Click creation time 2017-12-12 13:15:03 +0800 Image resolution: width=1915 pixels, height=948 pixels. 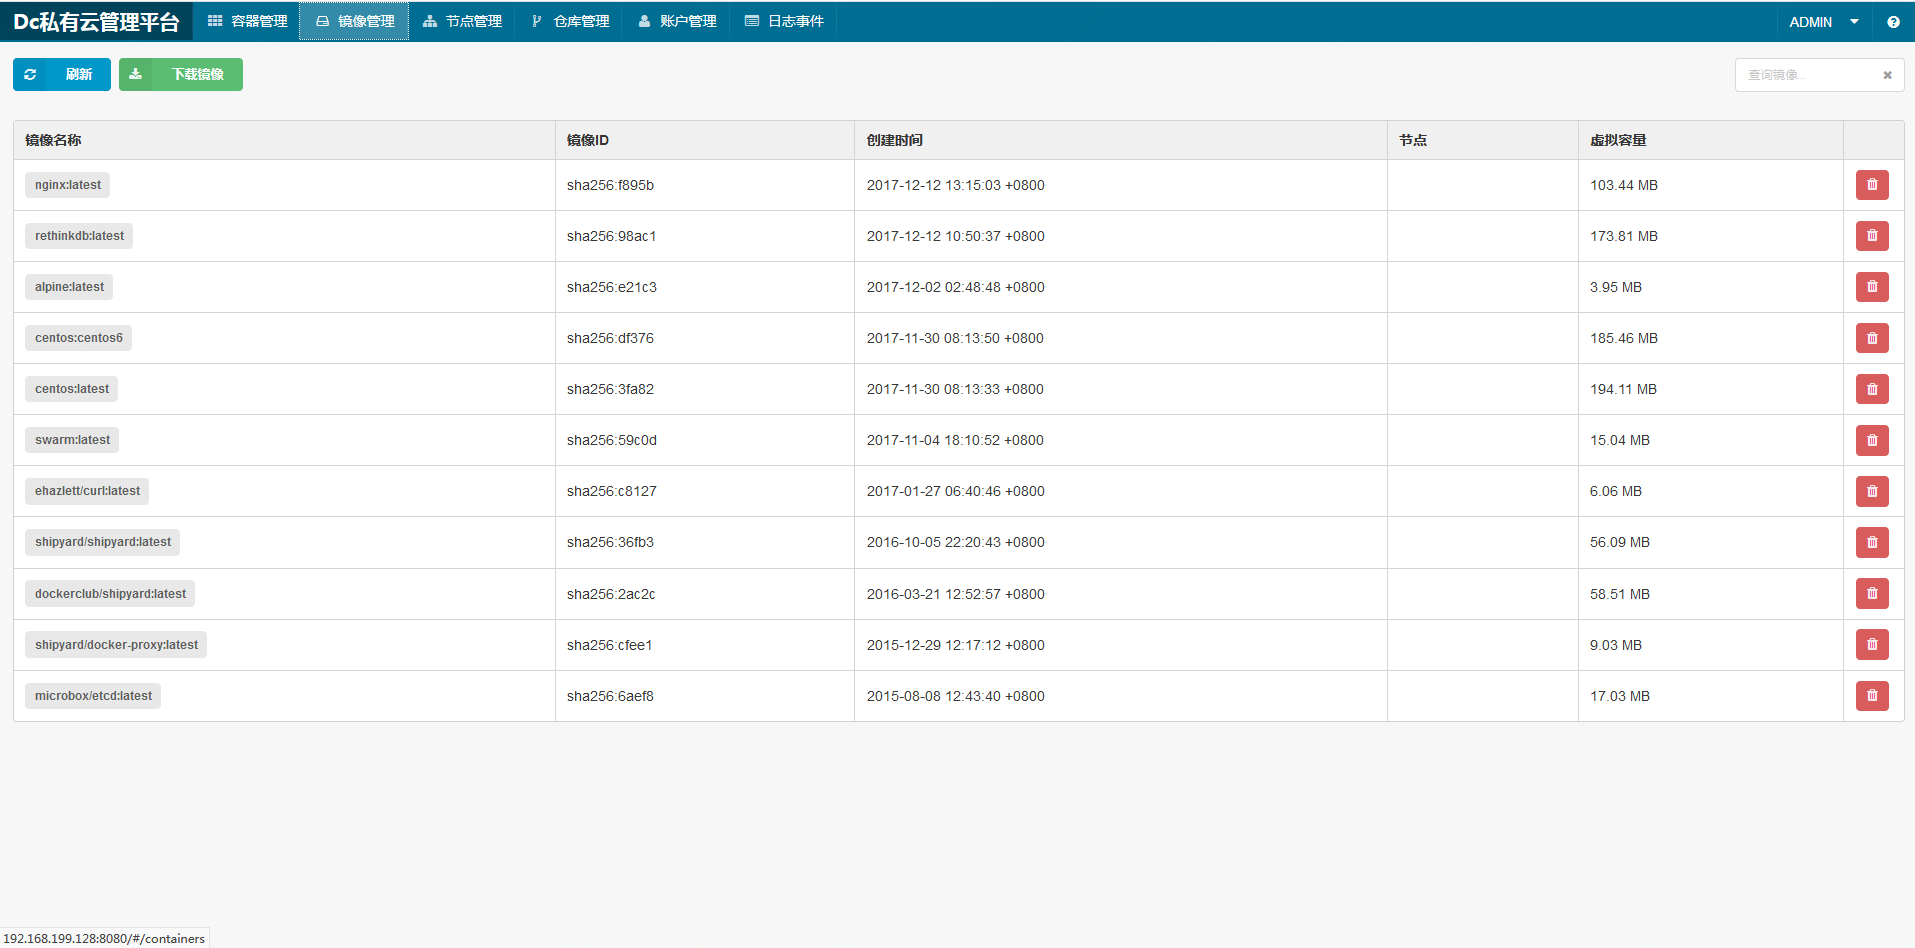955,185
